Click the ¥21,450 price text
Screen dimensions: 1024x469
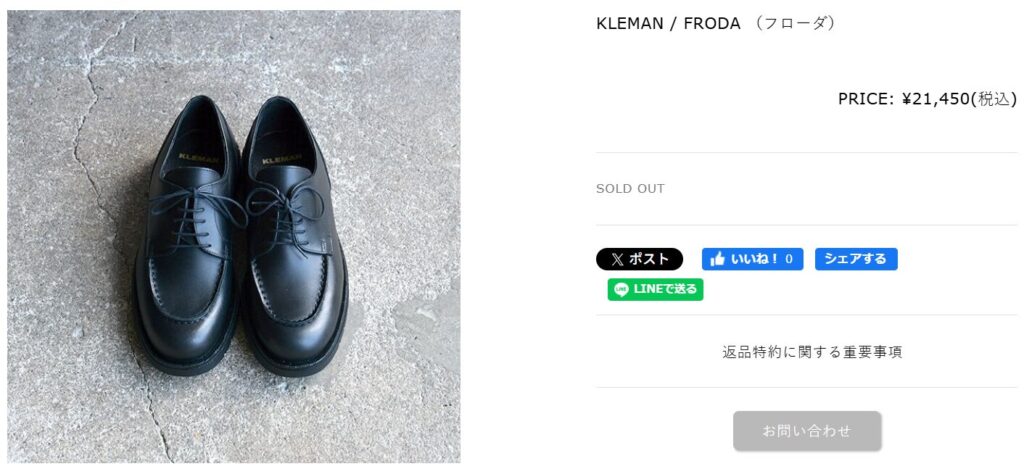[x=936, y=99]
